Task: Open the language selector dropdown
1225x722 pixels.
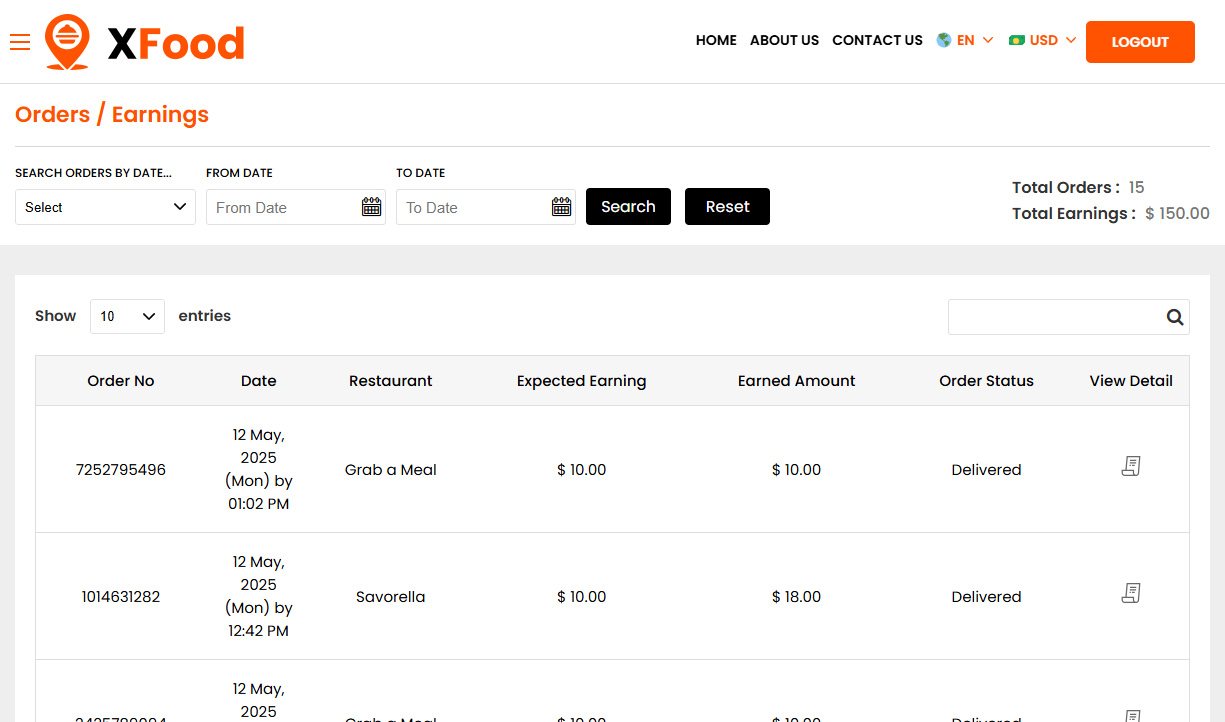Action: (965, 40)
